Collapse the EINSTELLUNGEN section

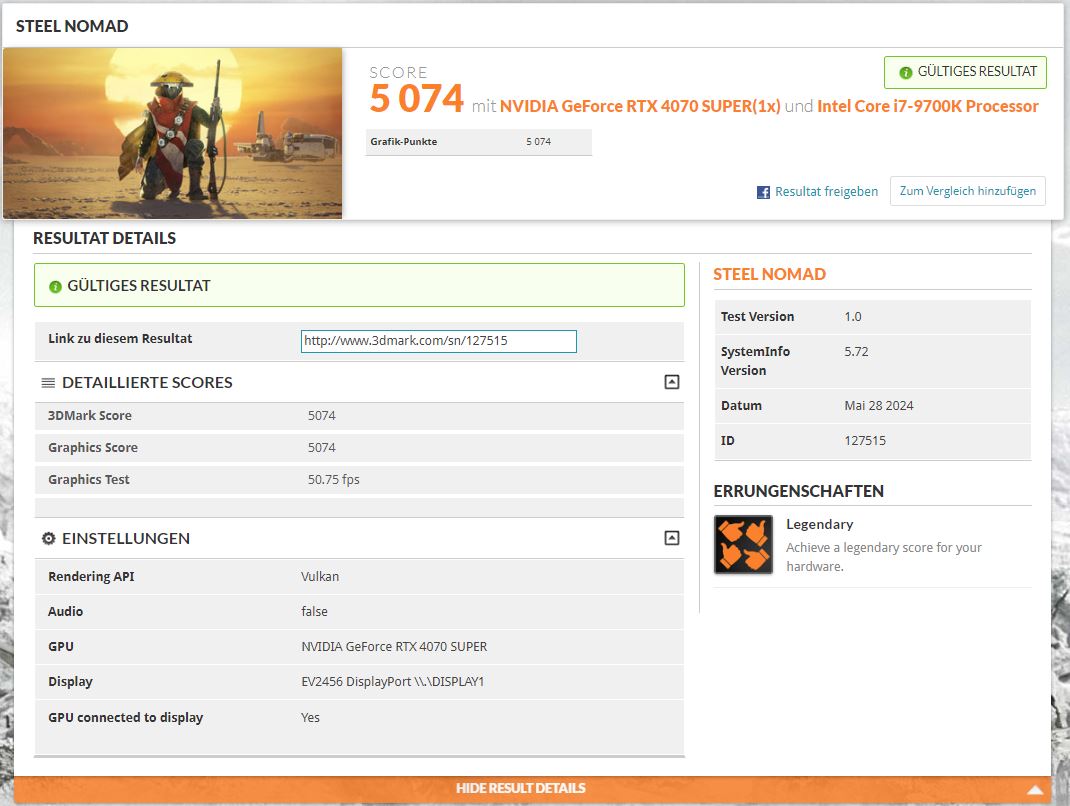click(671, 538)
